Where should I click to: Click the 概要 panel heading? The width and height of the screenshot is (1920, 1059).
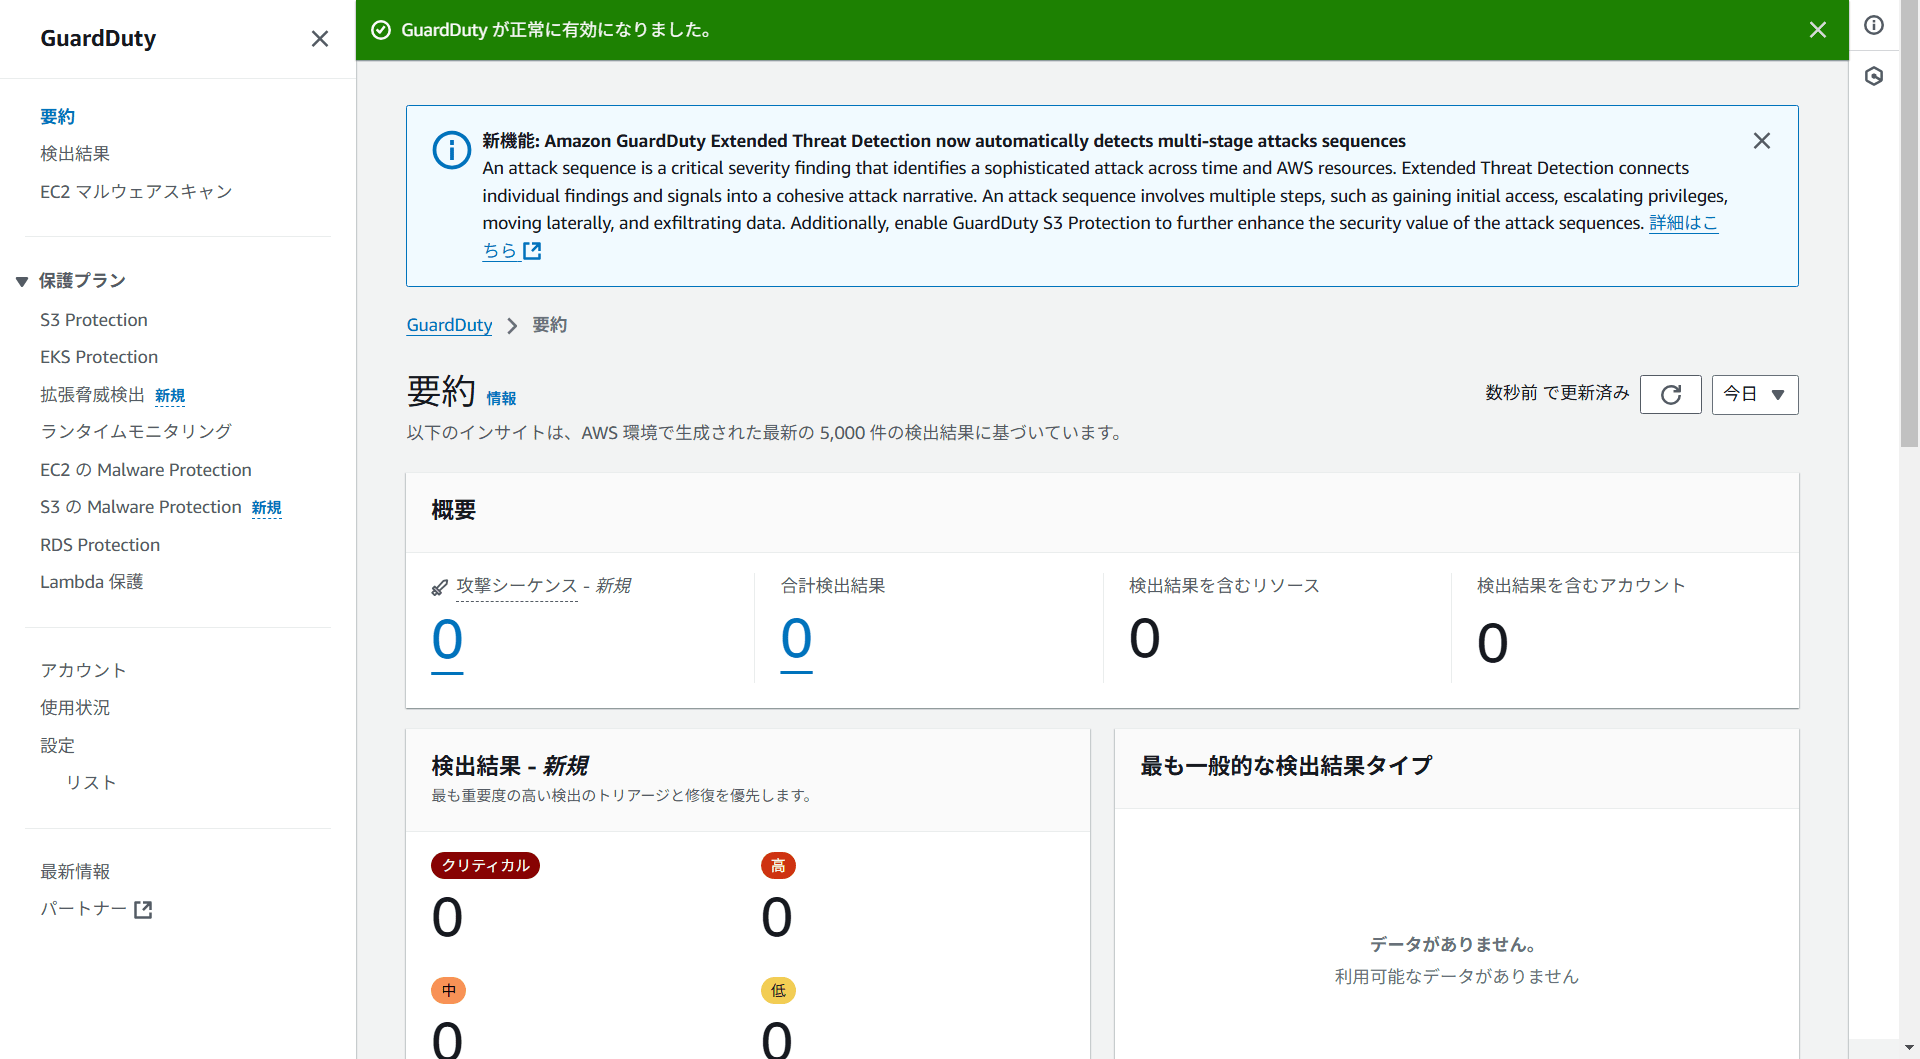(x=454, y=510)
